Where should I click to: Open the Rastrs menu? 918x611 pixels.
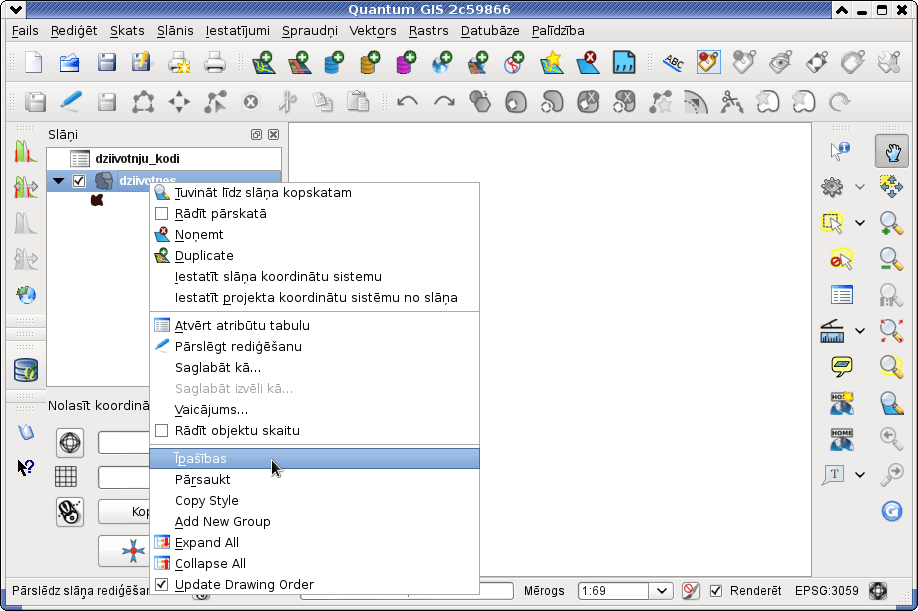point(429,30)
